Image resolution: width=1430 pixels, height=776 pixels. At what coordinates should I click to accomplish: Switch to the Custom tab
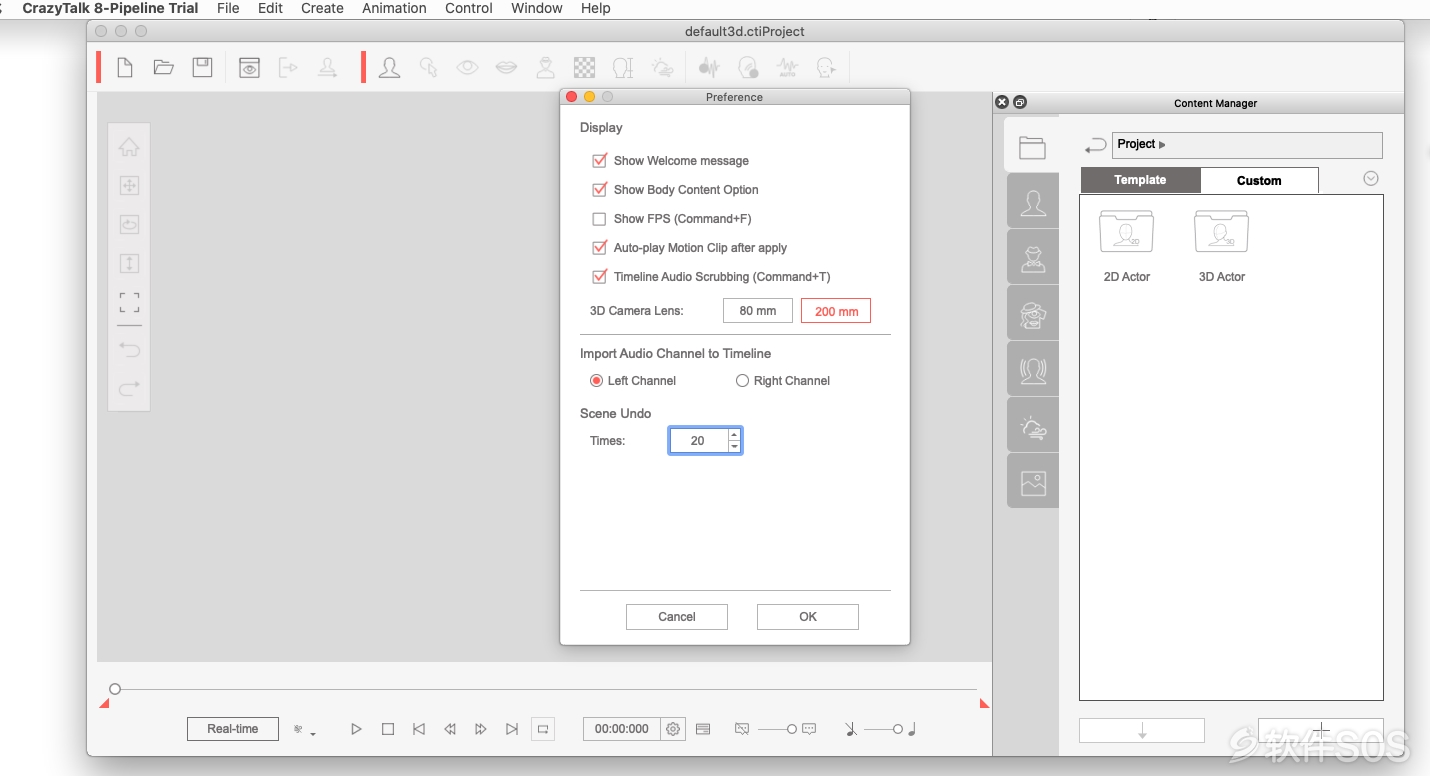point(1259,180)
